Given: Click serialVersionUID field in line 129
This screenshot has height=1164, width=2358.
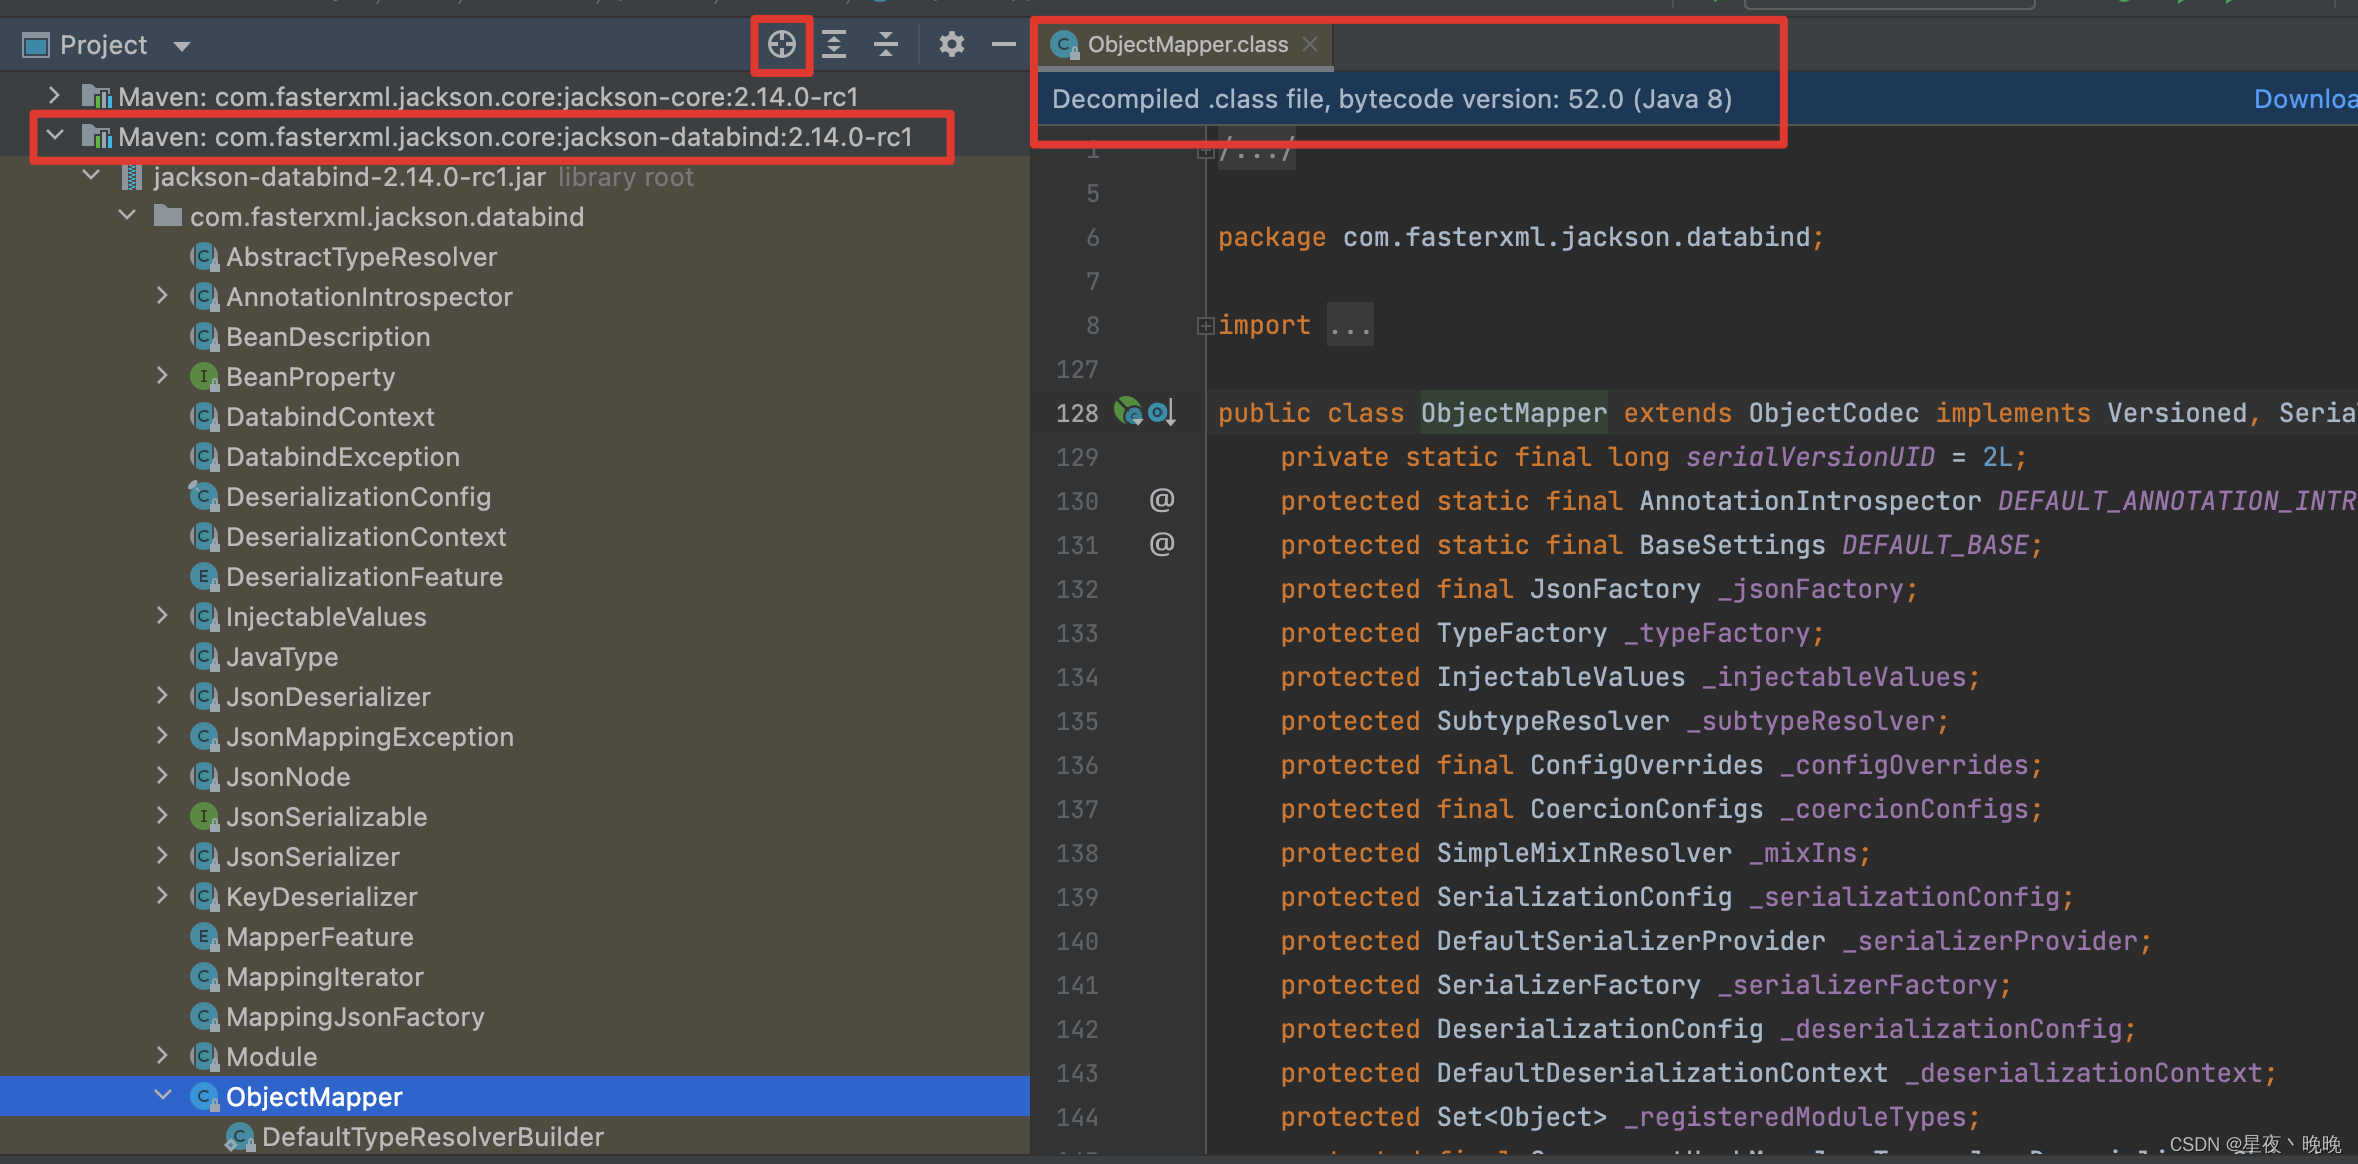Looking at the screenshot, I should coord(1810,457).
